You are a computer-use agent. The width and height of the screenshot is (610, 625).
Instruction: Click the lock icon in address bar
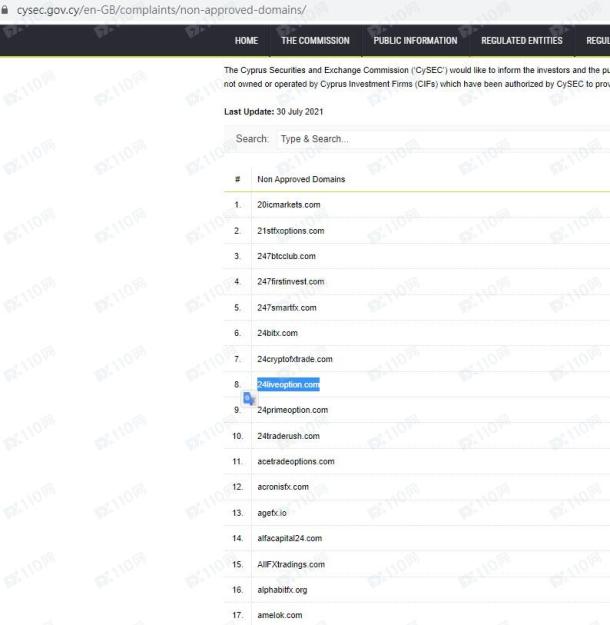click(4, 10)
